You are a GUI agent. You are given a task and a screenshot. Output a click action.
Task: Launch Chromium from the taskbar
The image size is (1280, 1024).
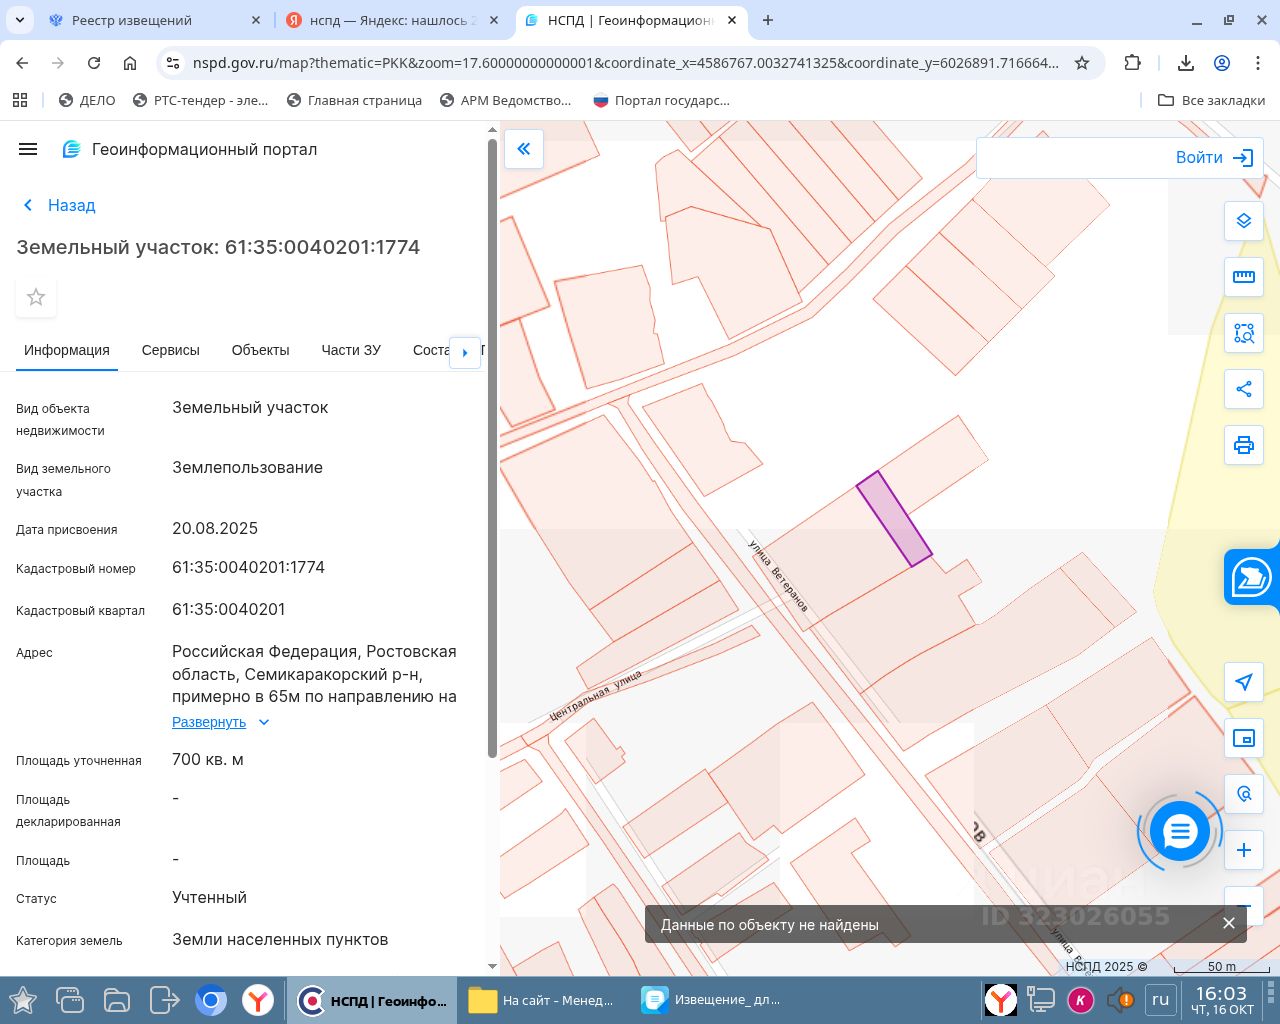[211, 1000]
